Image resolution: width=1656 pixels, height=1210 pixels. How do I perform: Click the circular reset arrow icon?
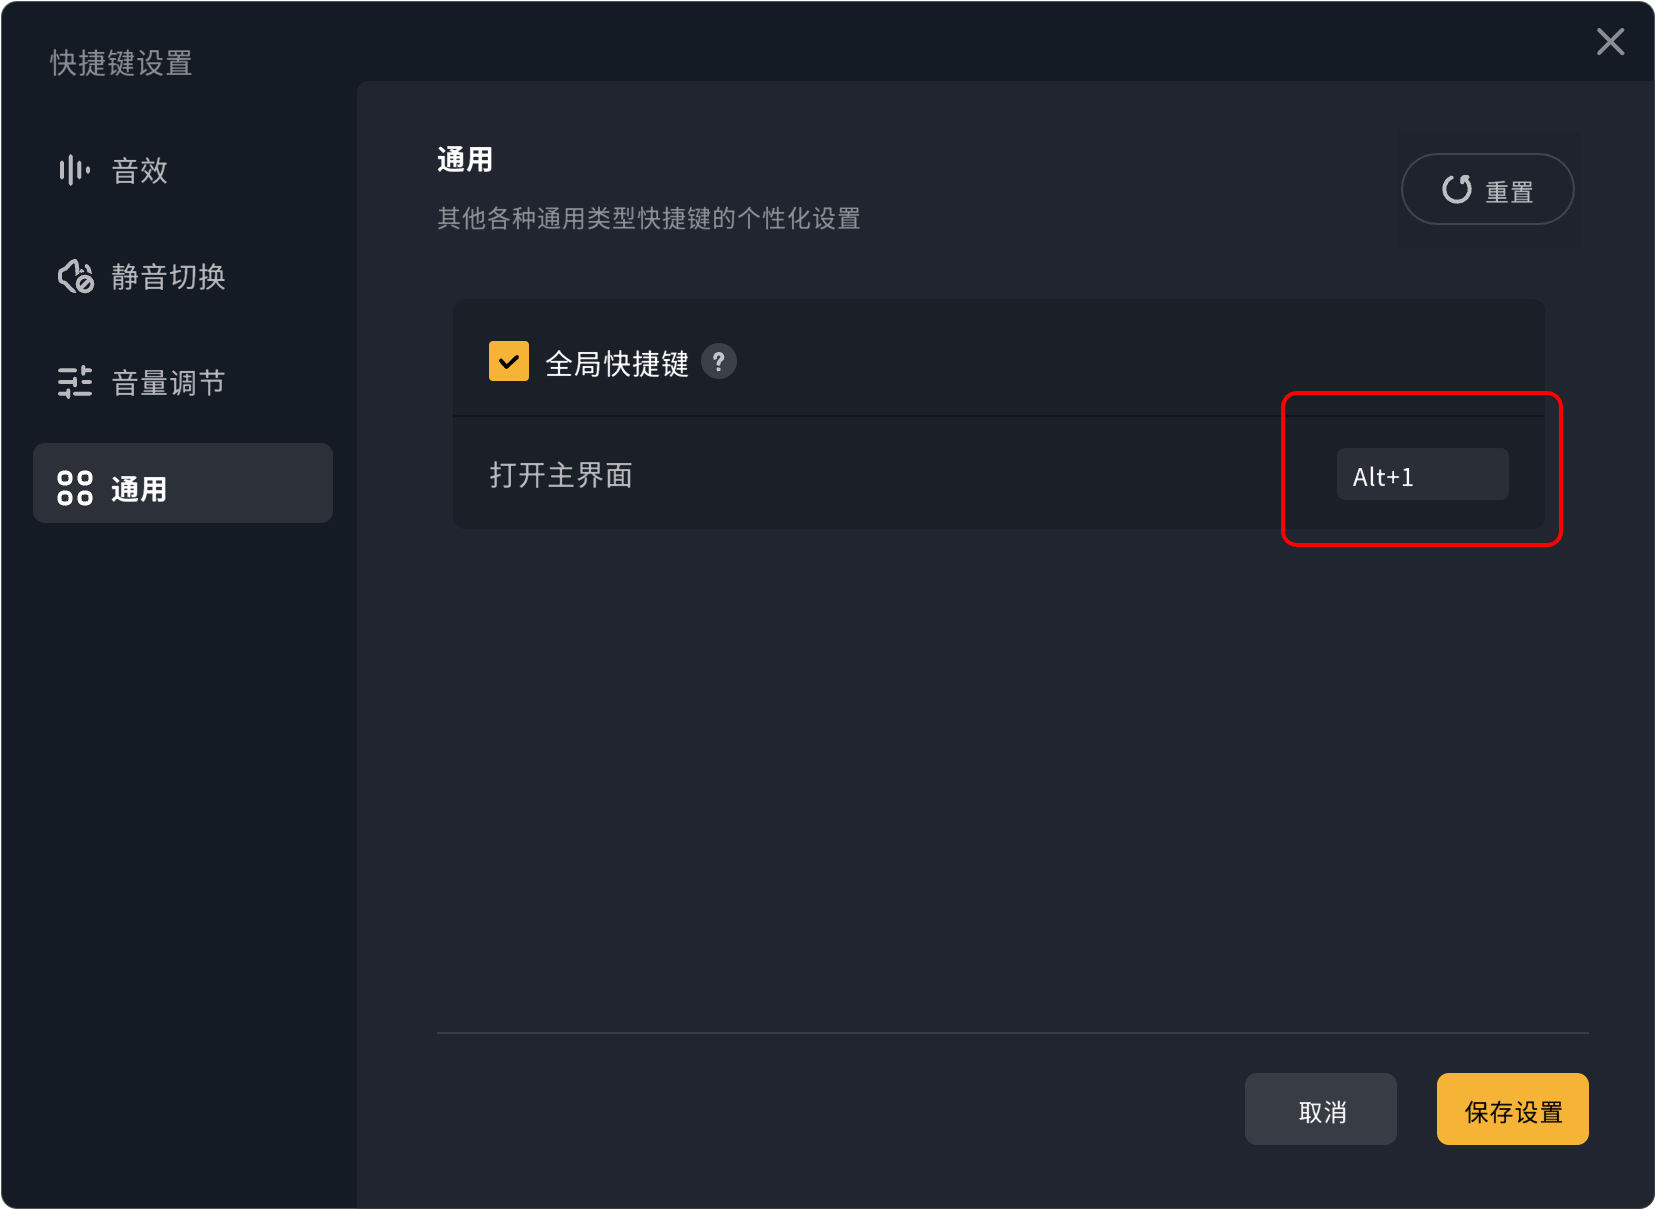pyautogui.click(x=1457, y=189)
